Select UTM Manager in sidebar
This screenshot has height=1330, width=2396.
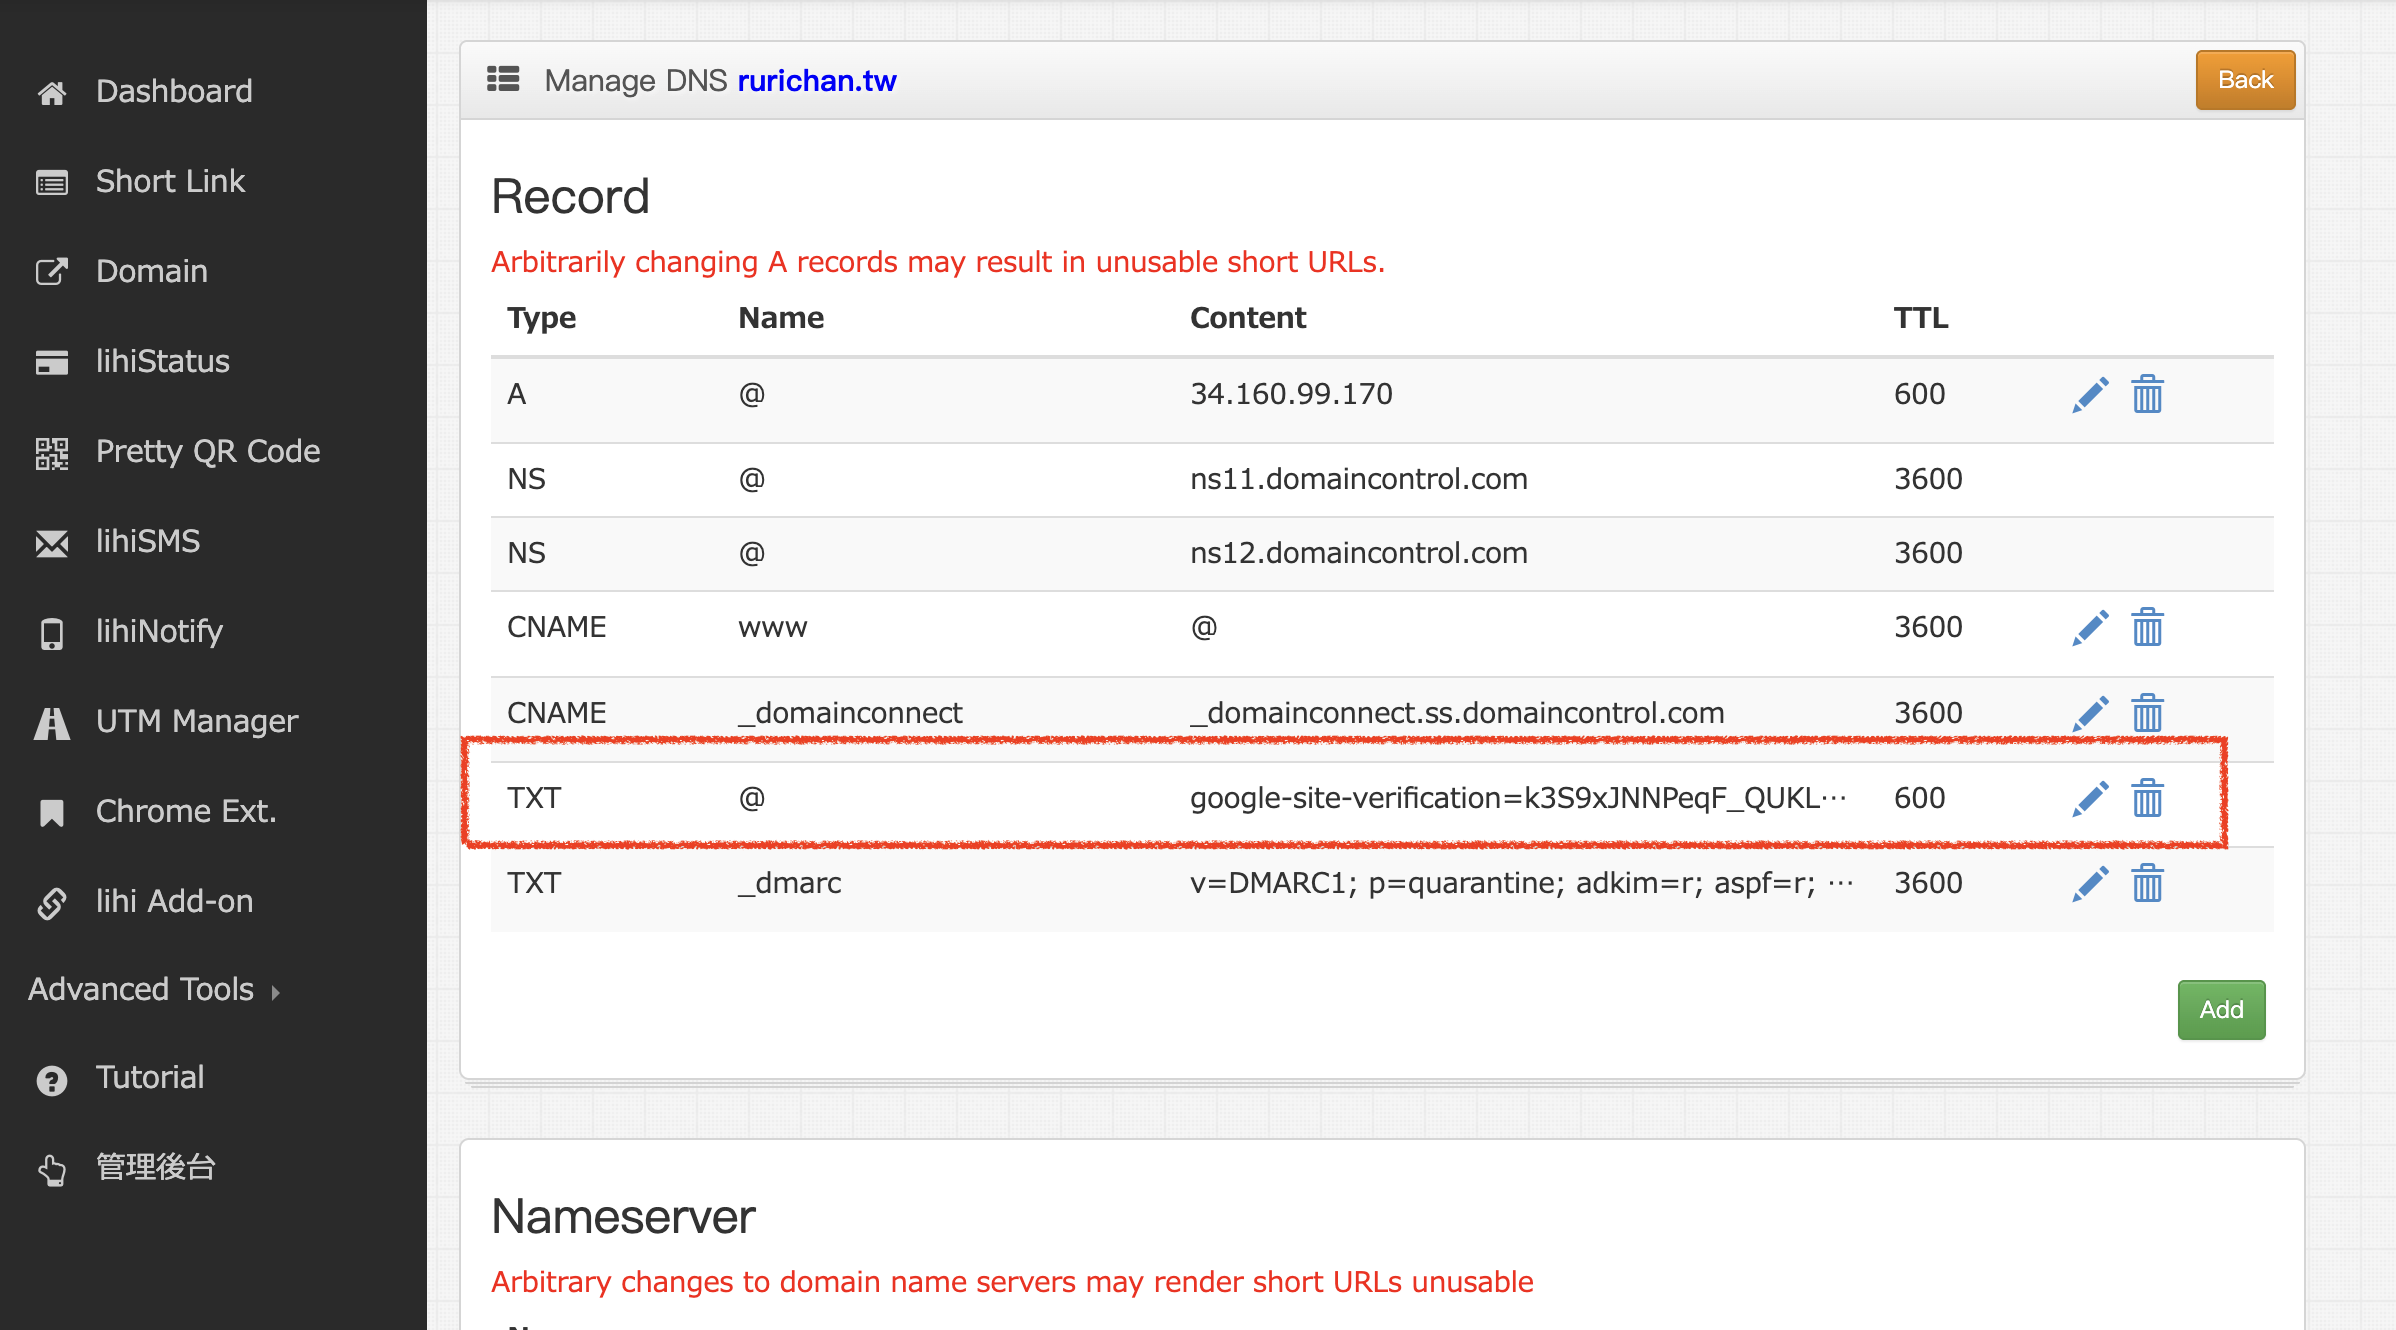point(196,721)
